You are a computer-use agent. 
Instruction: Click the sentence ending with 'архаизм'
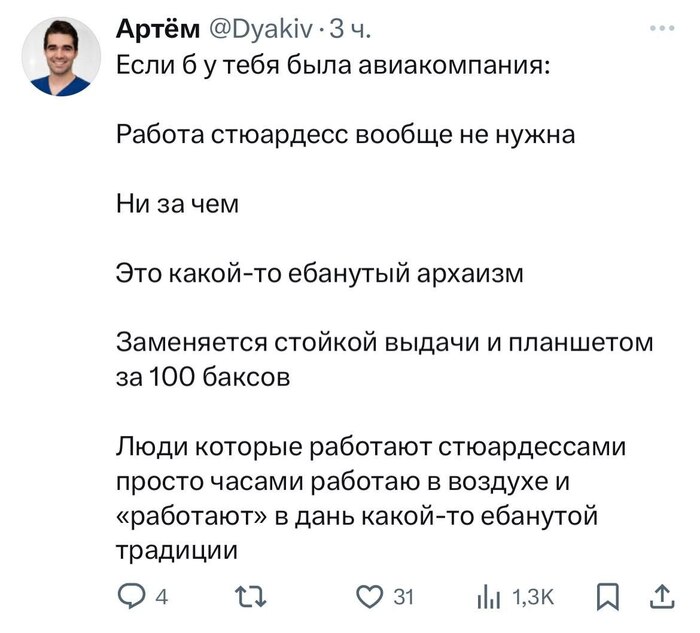(x=321, y=271)
